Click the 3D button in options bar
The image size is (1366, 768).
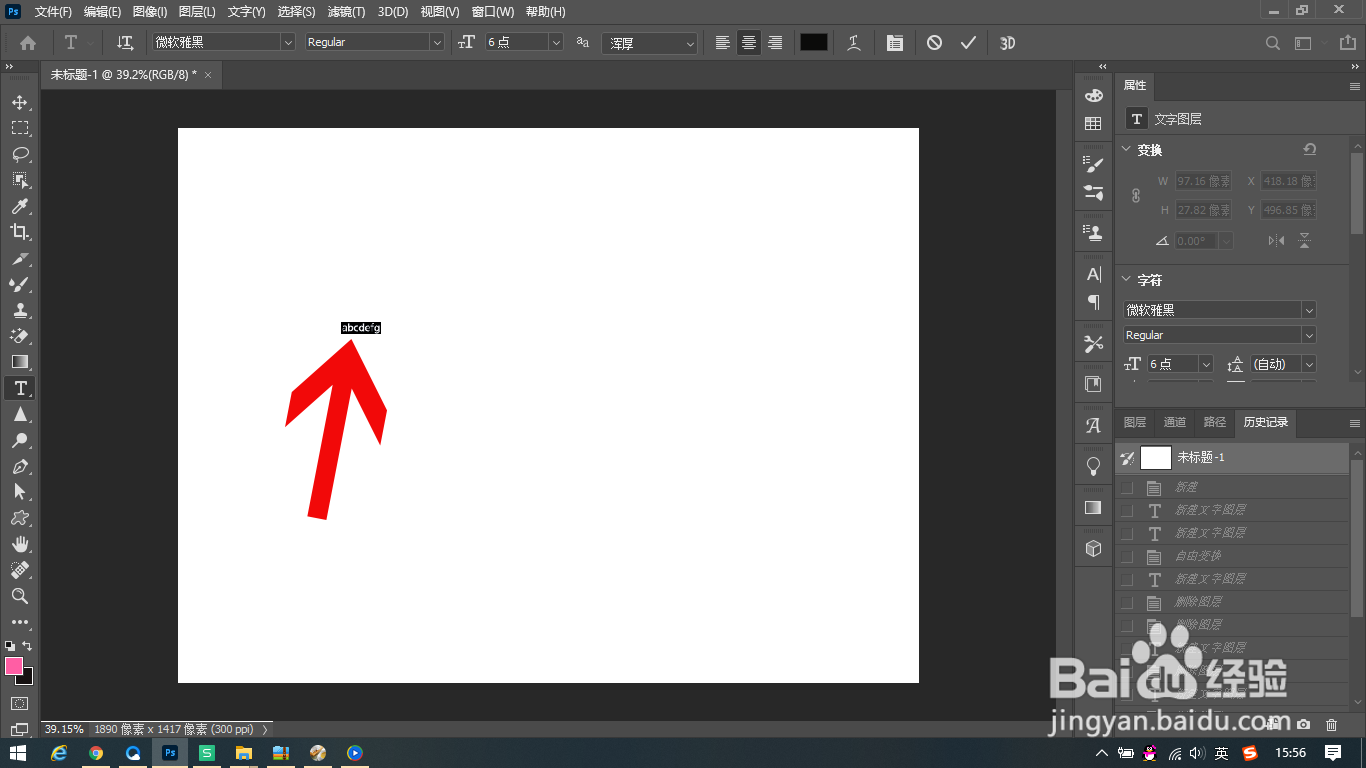1008,43
